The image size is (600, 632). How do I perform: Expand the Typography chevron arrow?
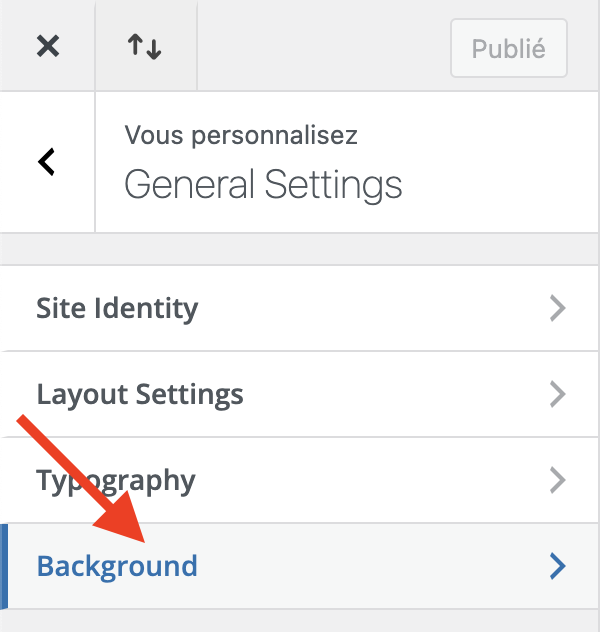558,480
